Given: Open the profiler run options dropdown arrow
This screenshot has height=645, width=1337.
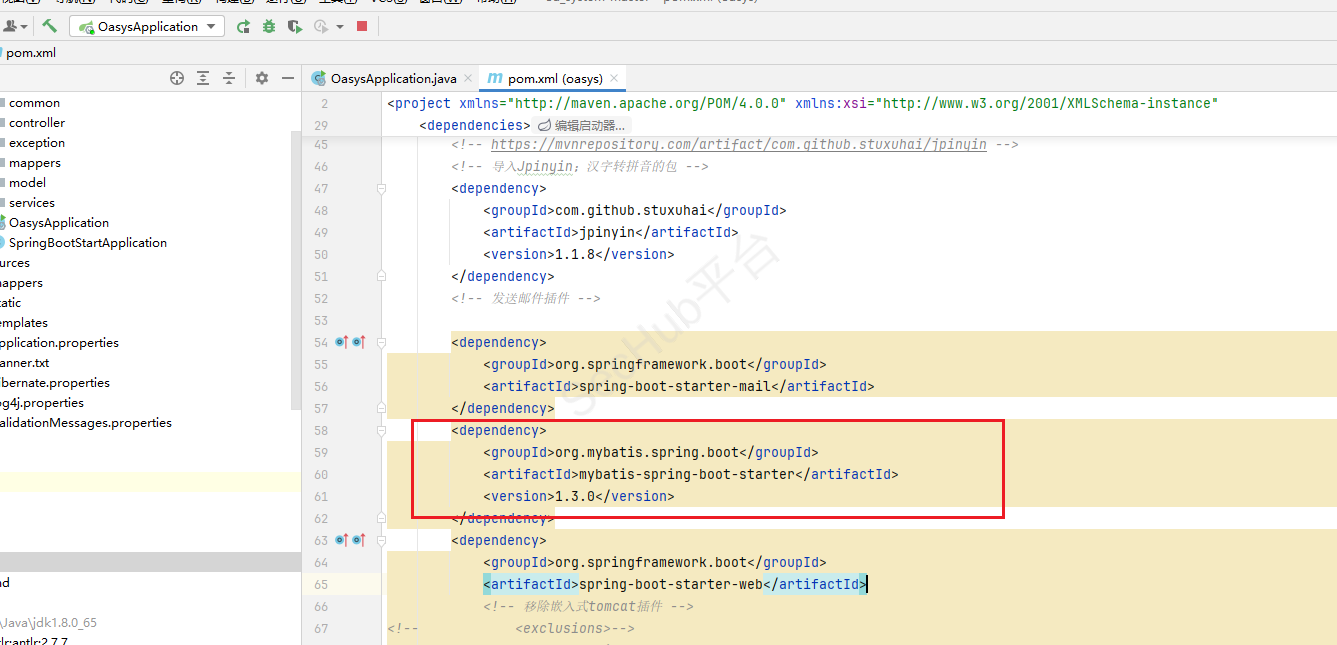Looking at the screenshot, I should (340, 27).
